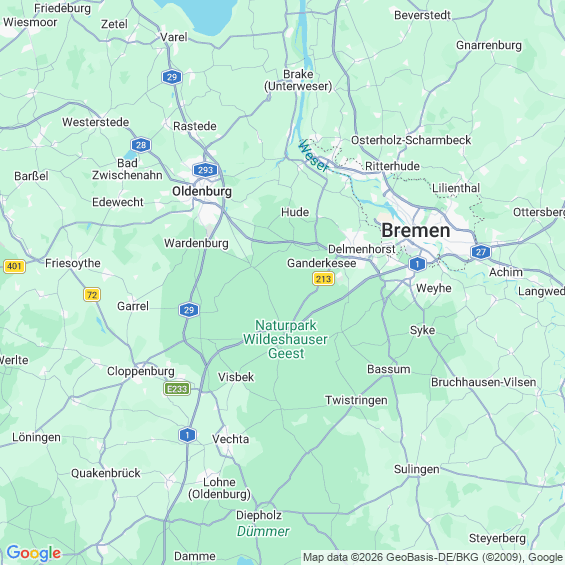Select the Cloppenburg town label
Image resolution: width=565 pixels, height=565 pixels.
tap(141, 372)
